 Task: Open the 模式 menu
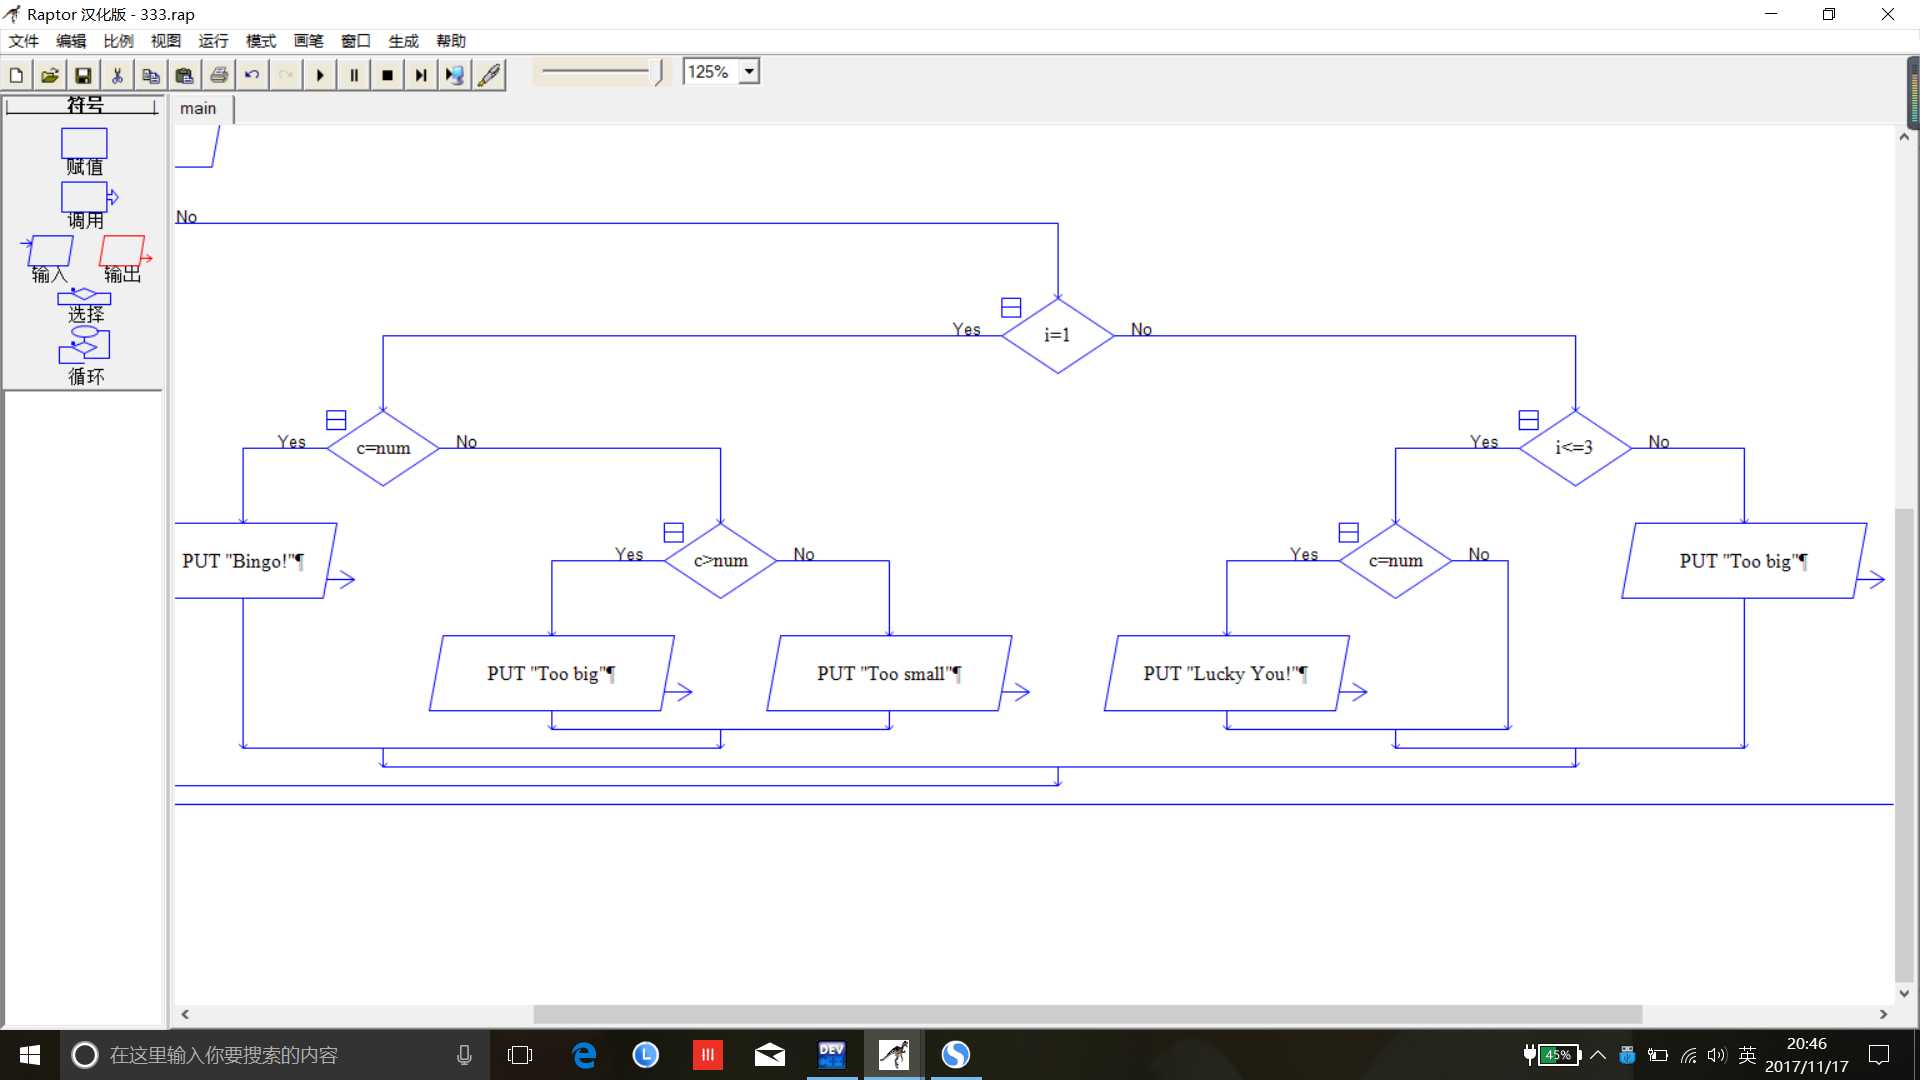(261, 41)
